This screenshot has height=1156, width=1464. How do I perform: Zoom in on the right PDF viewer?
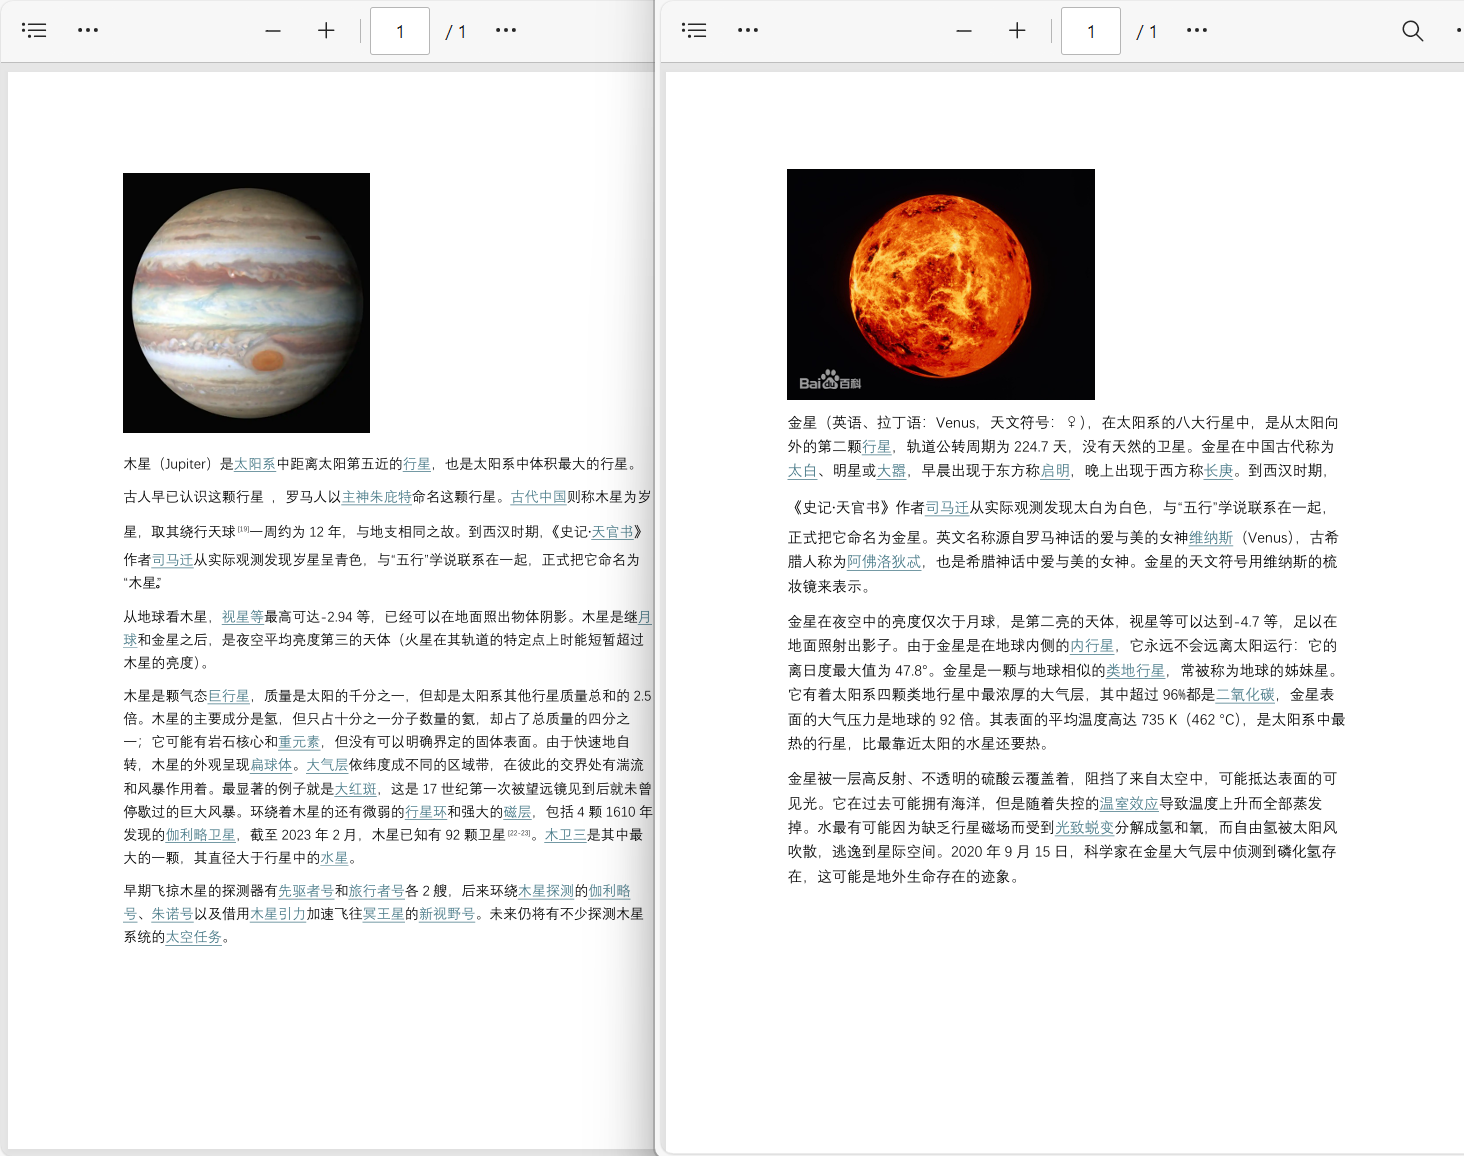pyautogui.click(x=1017, y=31)
